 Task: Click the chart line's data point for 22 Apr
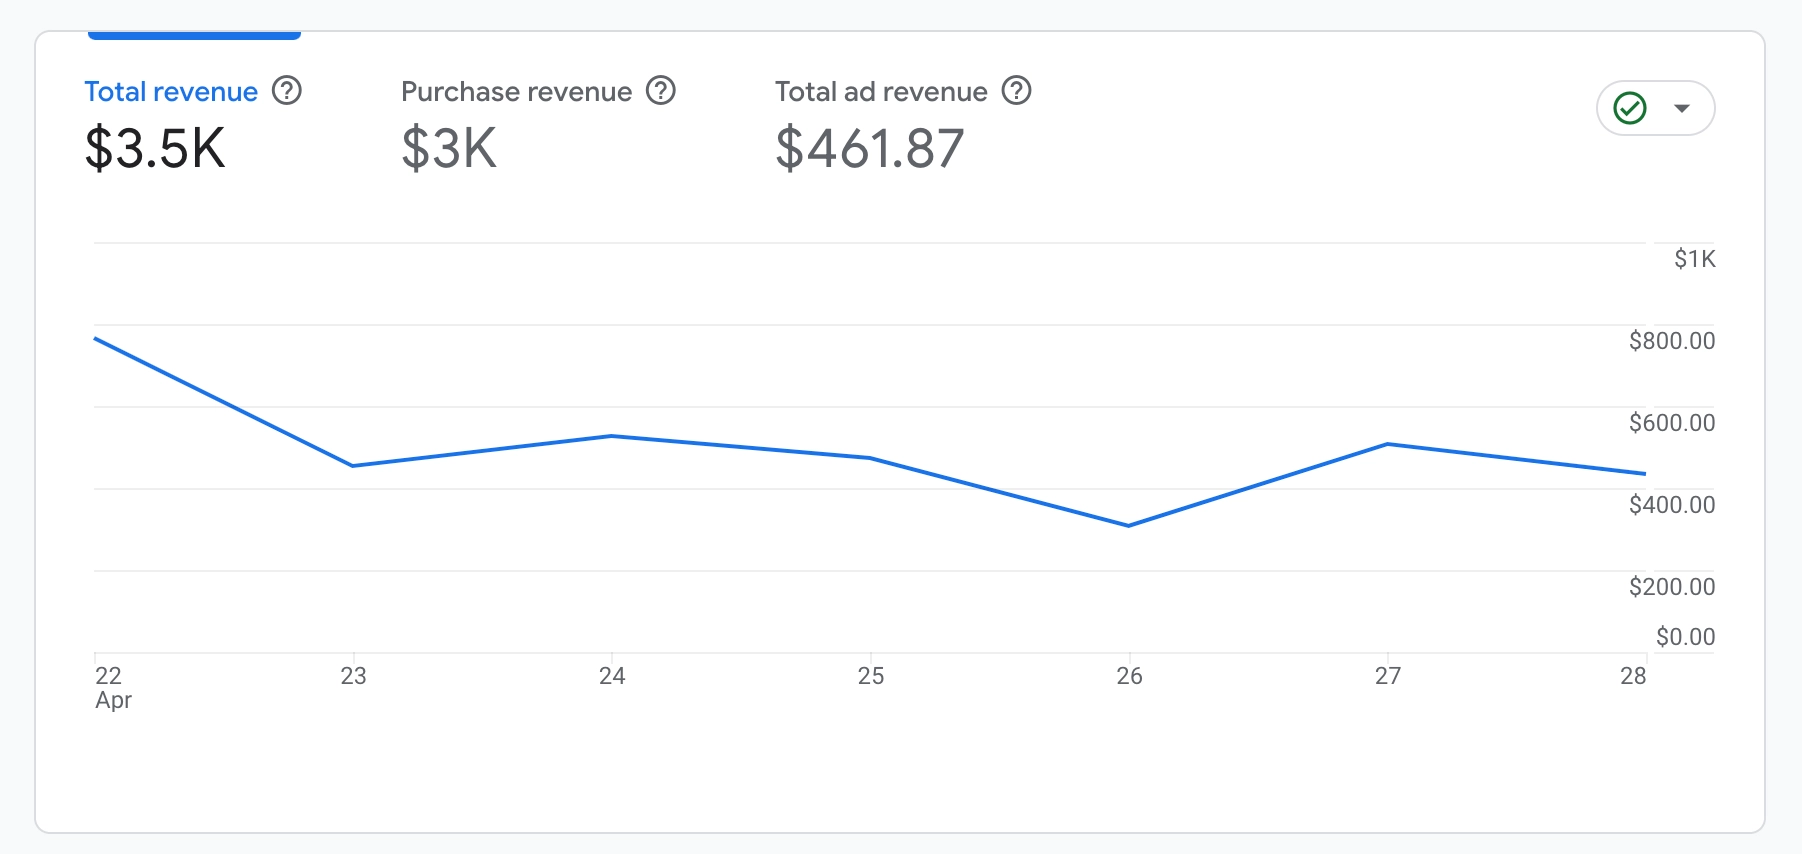coord(96,339)
